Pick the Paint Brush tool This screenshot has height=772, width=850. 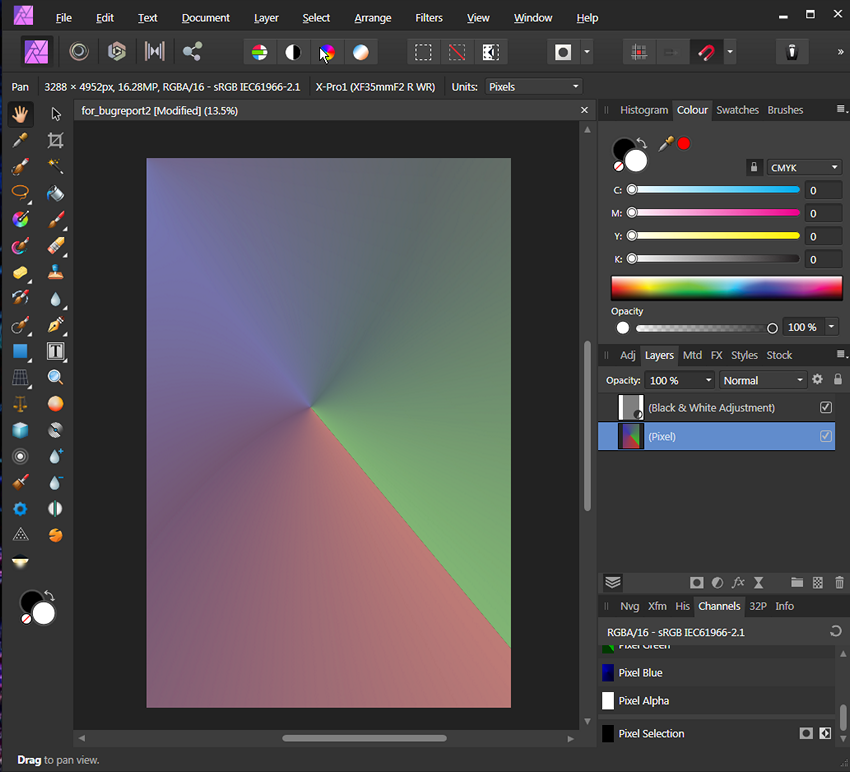[54, 220]
